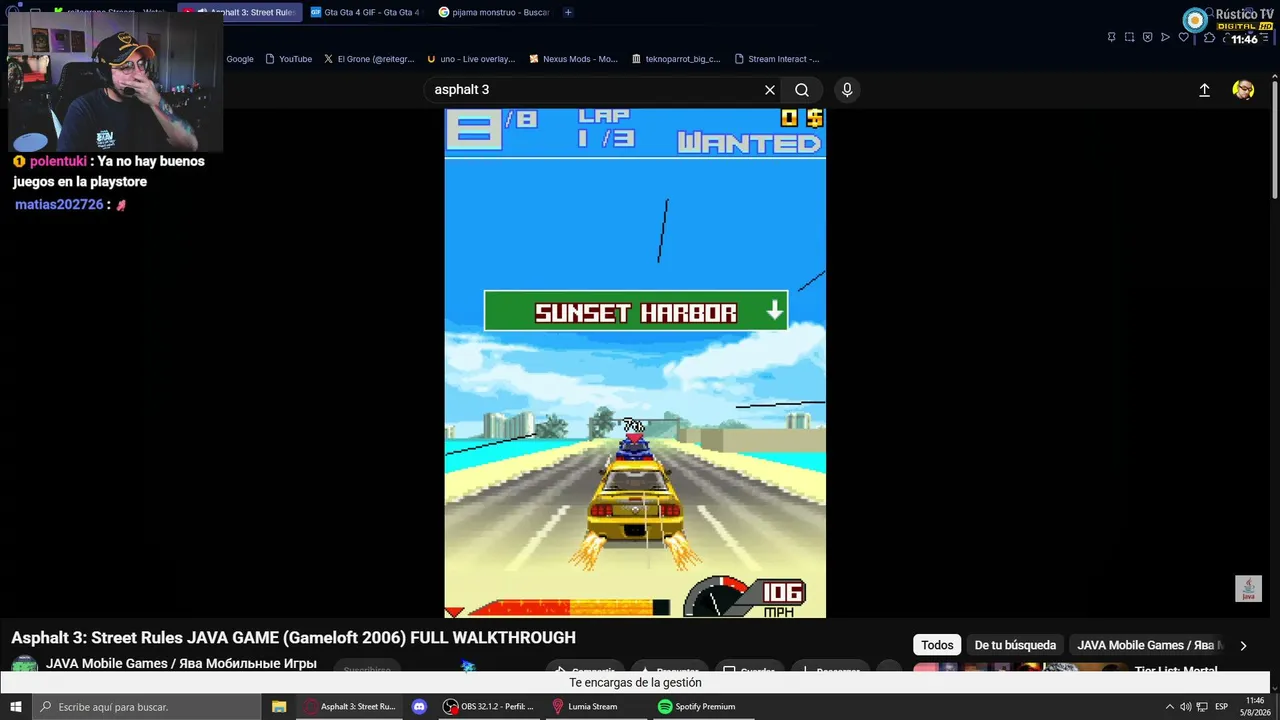This screenshot has width=1280, height=720.
Task: Open the Stream Interact bookmark
Action: click(x=777, y=59)
